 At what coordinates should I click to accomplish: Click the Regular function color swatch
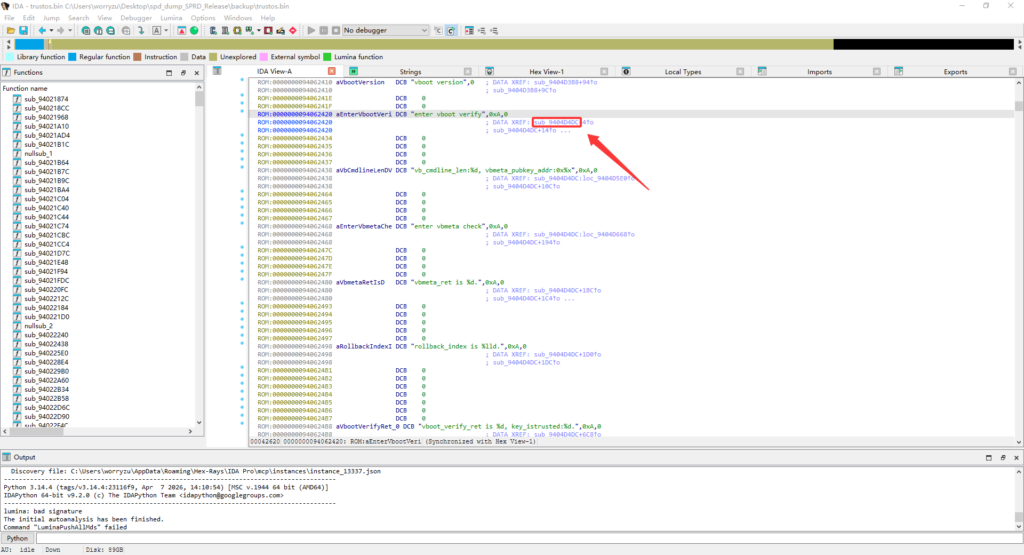pos(72,57)
